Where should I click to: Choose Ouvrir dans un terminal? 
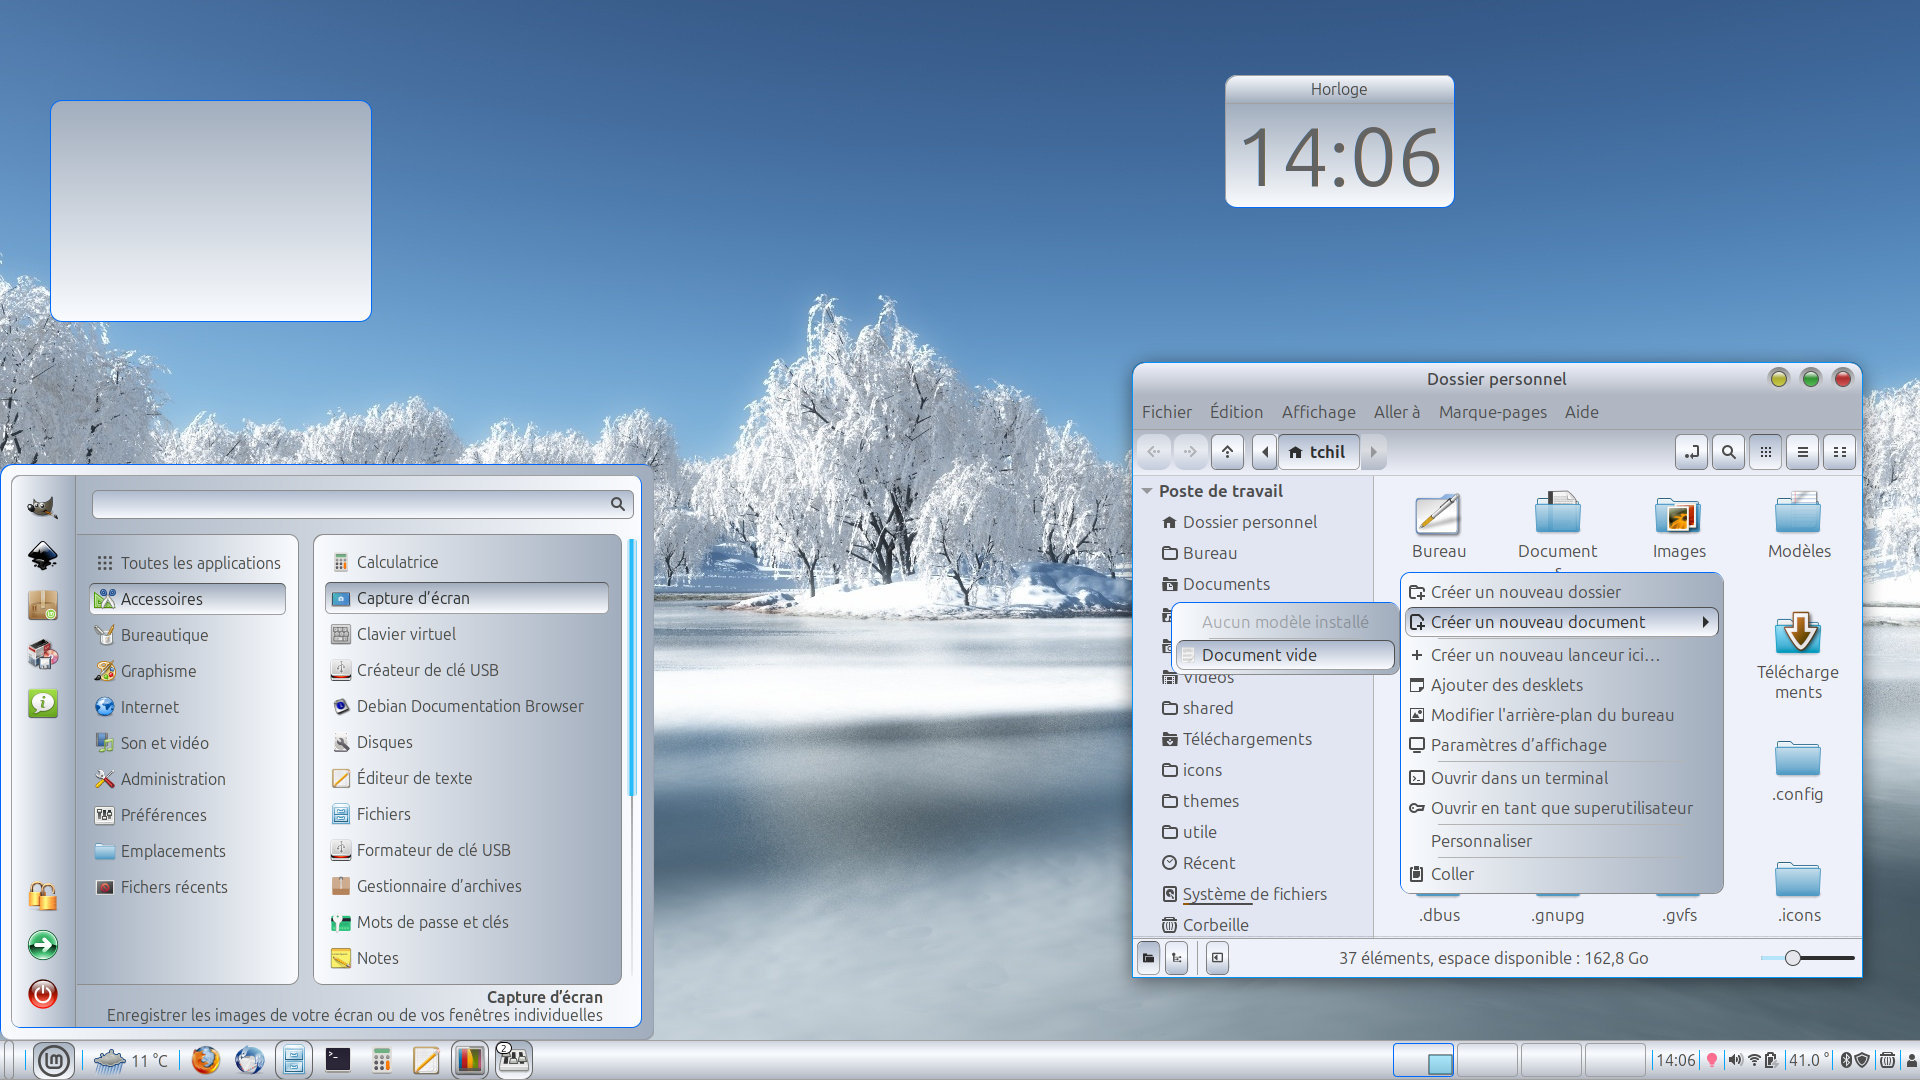1561,778
